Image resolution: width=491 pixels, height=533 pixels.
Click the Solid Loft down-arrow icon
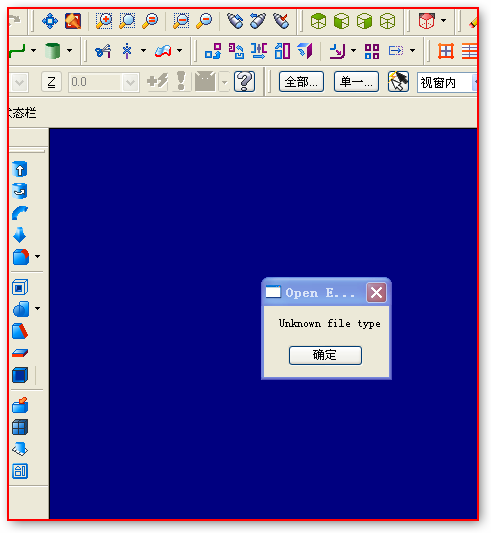pos(20,235)
